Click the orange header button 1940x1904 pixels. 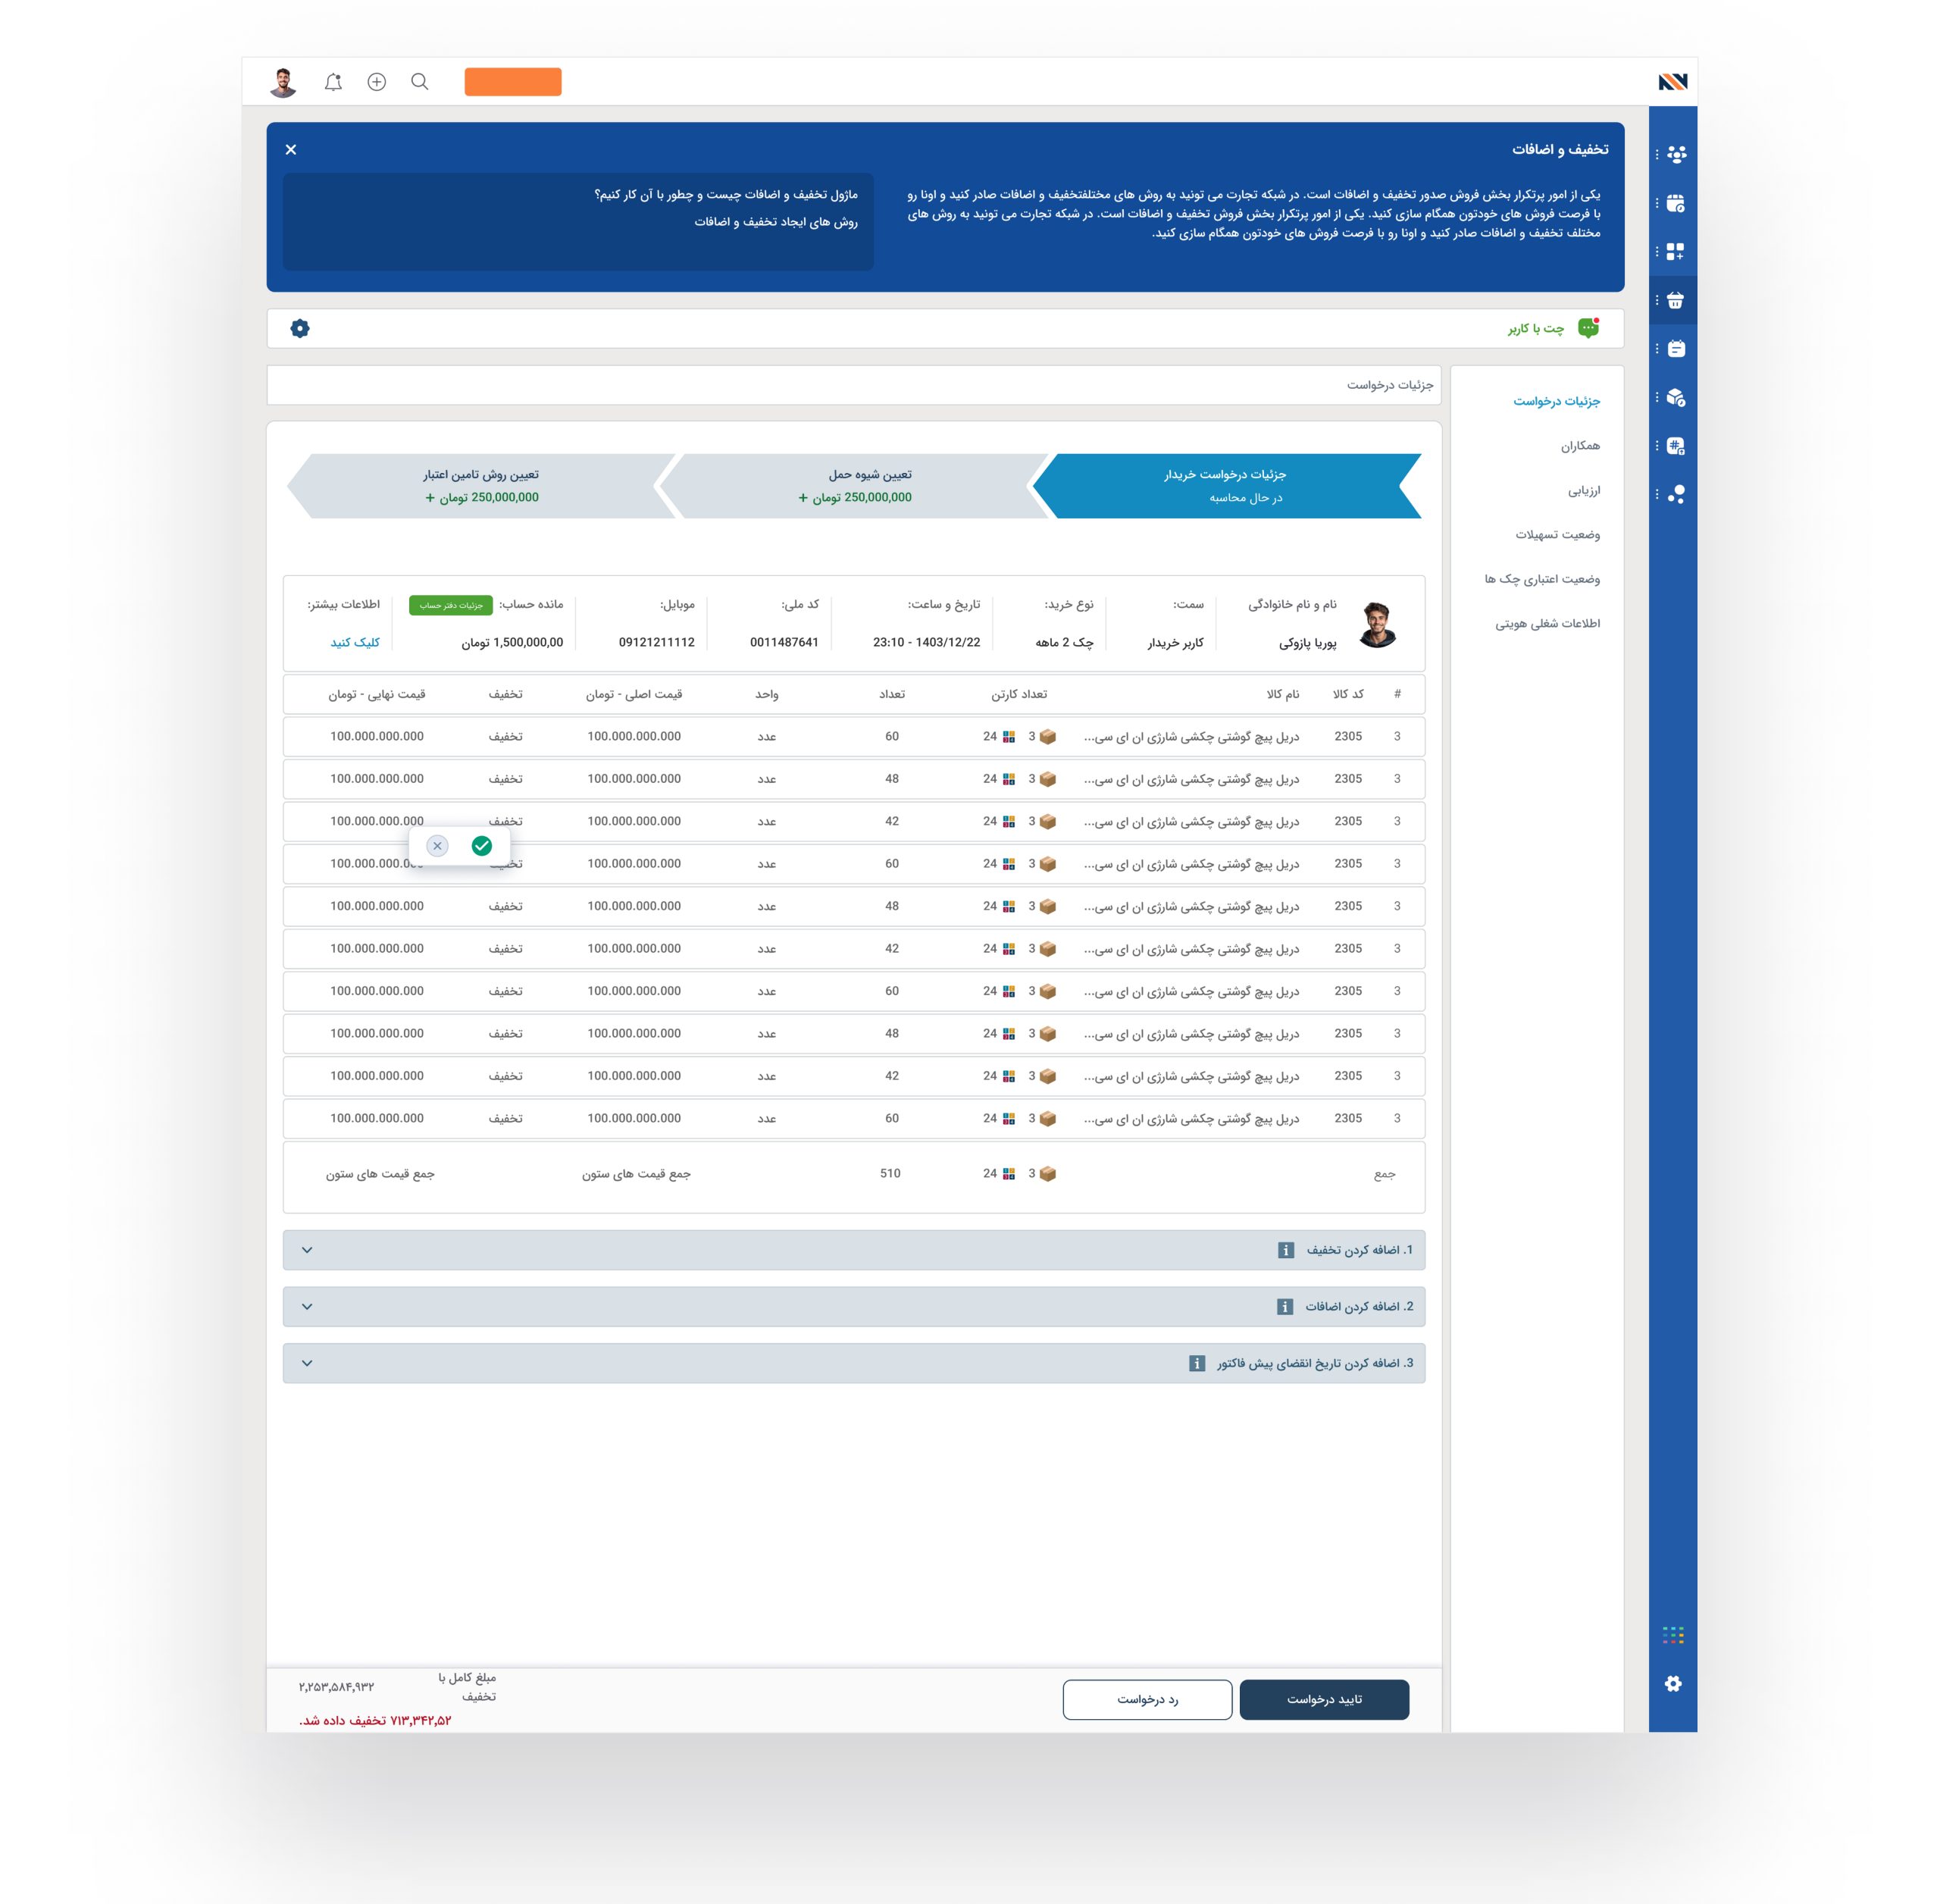pos(513,82)
